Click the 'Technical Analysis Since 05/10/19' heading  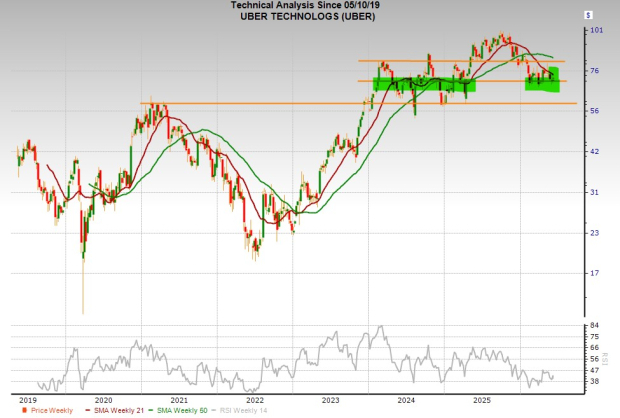click(305, 5)
